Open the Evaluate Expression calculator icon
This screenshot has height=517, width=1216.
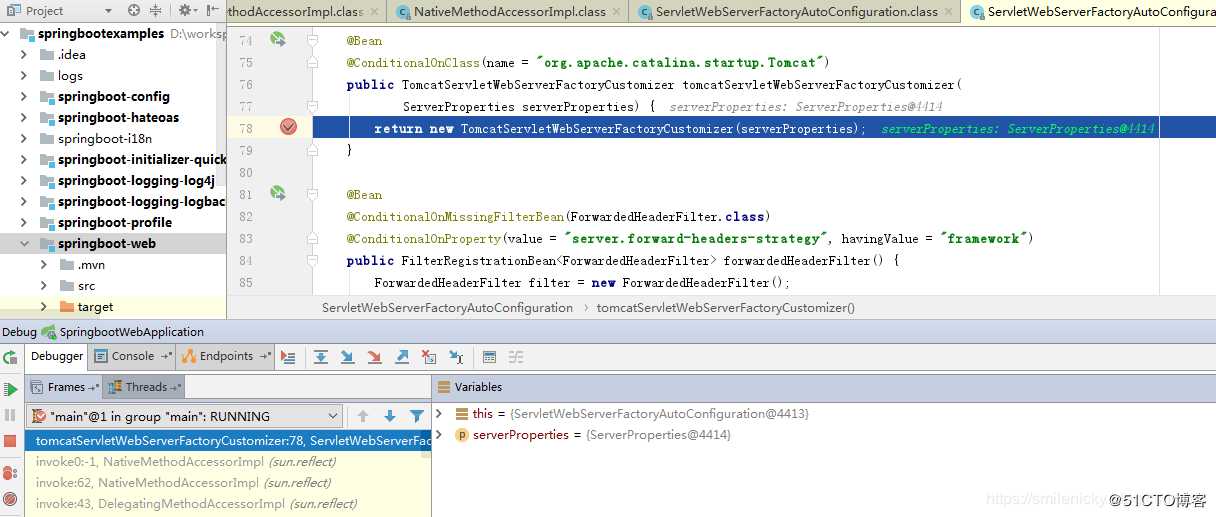pyautogui.click(x=489, y=356)
